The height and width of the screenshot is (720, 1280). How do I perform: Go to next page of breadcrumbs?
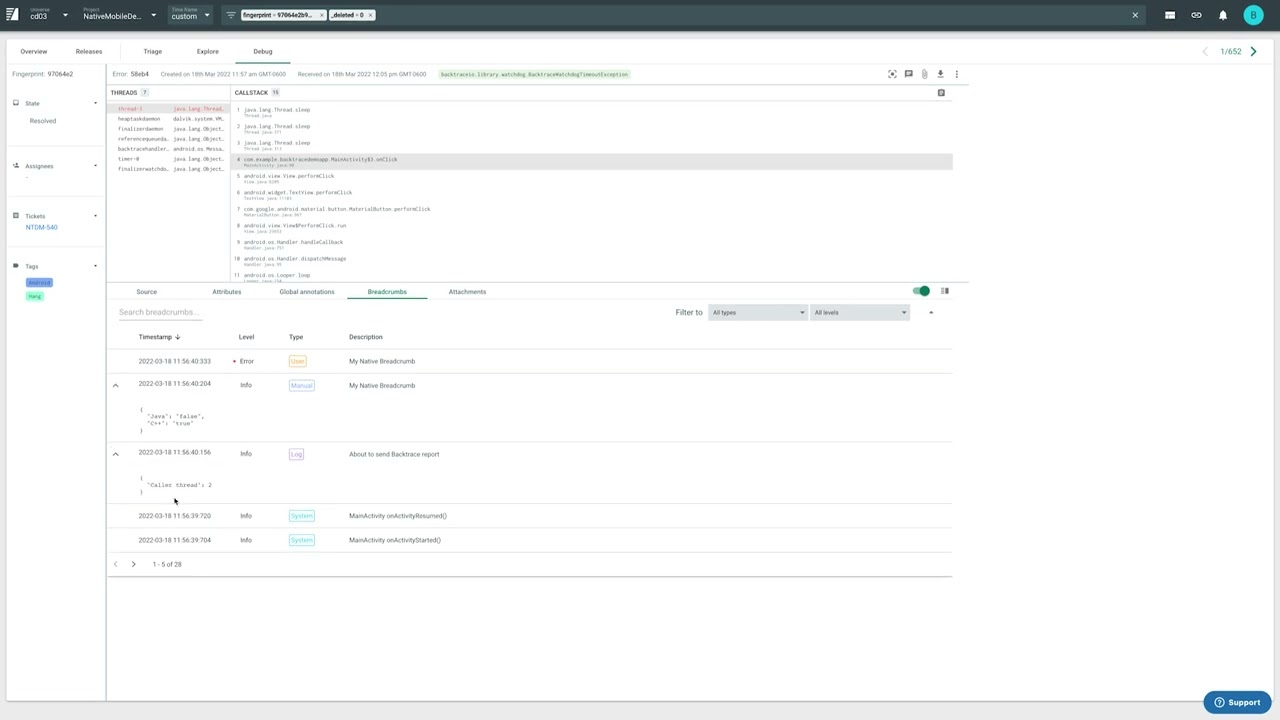[133, 564]
